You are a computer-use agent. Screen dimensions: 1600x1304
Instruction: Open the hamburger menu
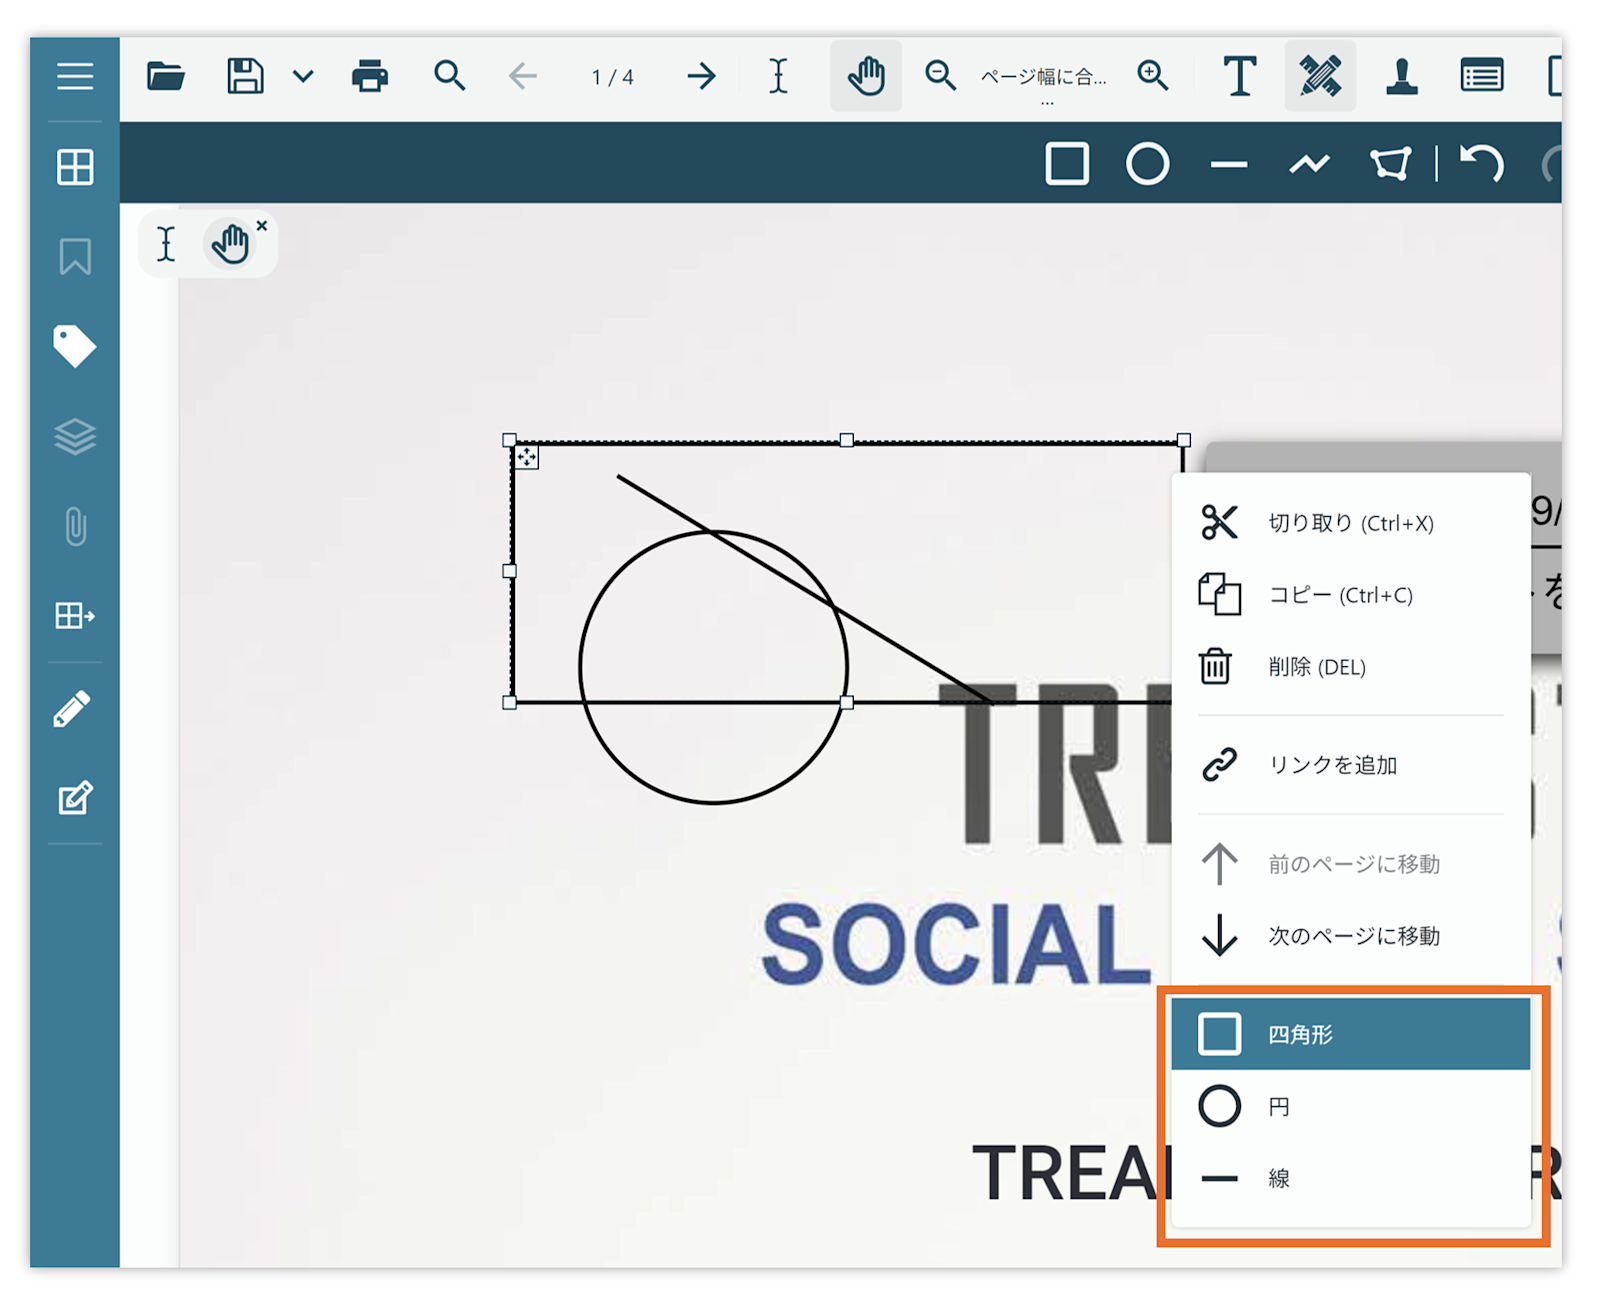75,76
